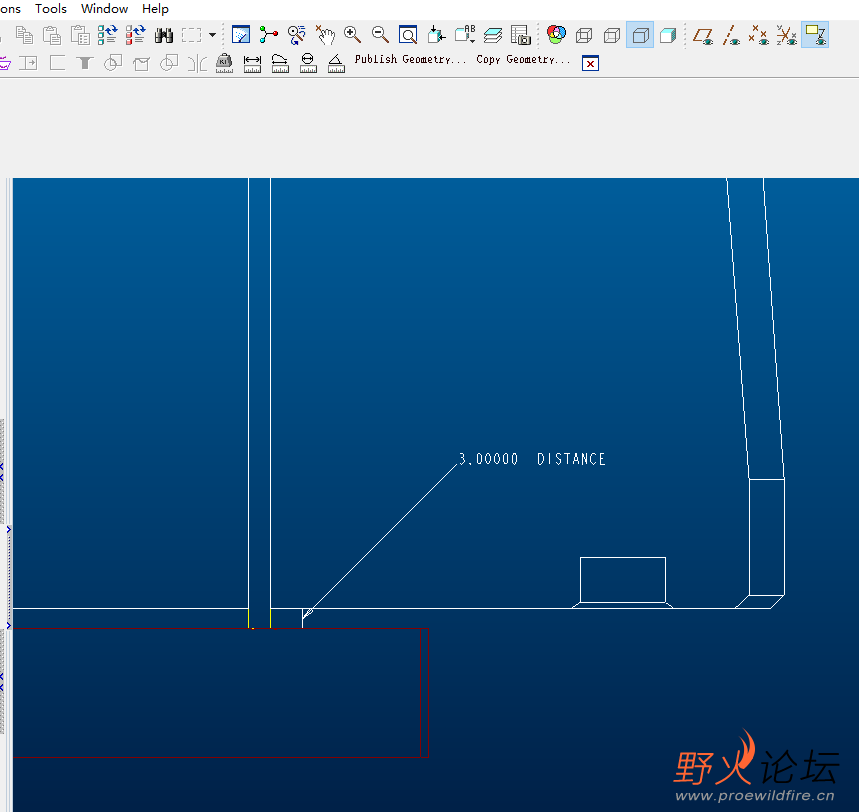The image size is (859, 812).
Task: Click the curve Length measure icon
Action: [x=280, y=64]
